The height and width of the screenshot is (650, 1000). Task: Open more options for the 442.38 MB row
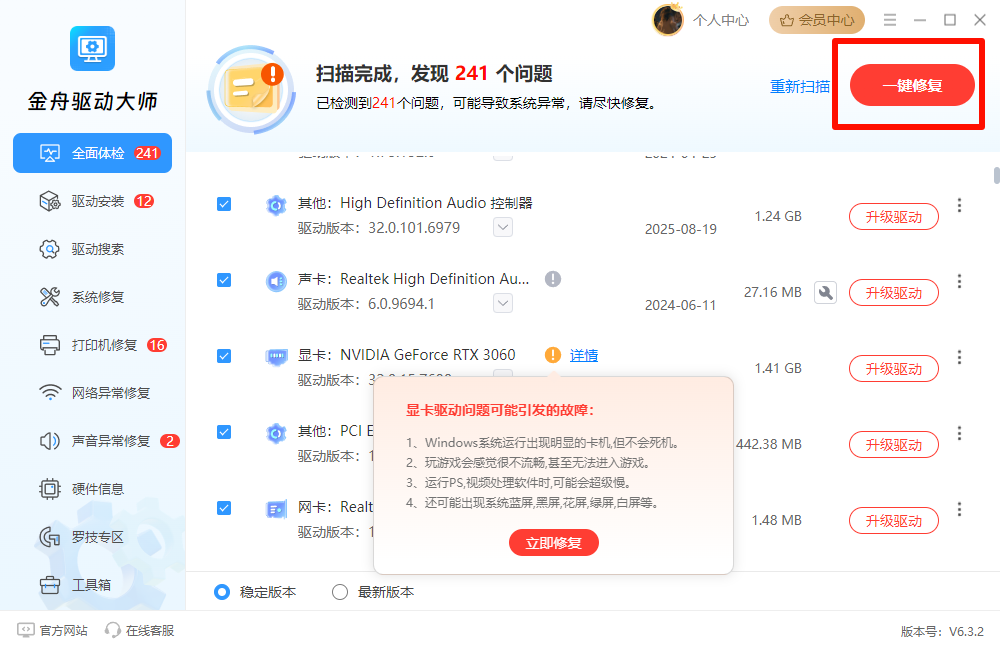pyautogui.click(x=959, y=433)
